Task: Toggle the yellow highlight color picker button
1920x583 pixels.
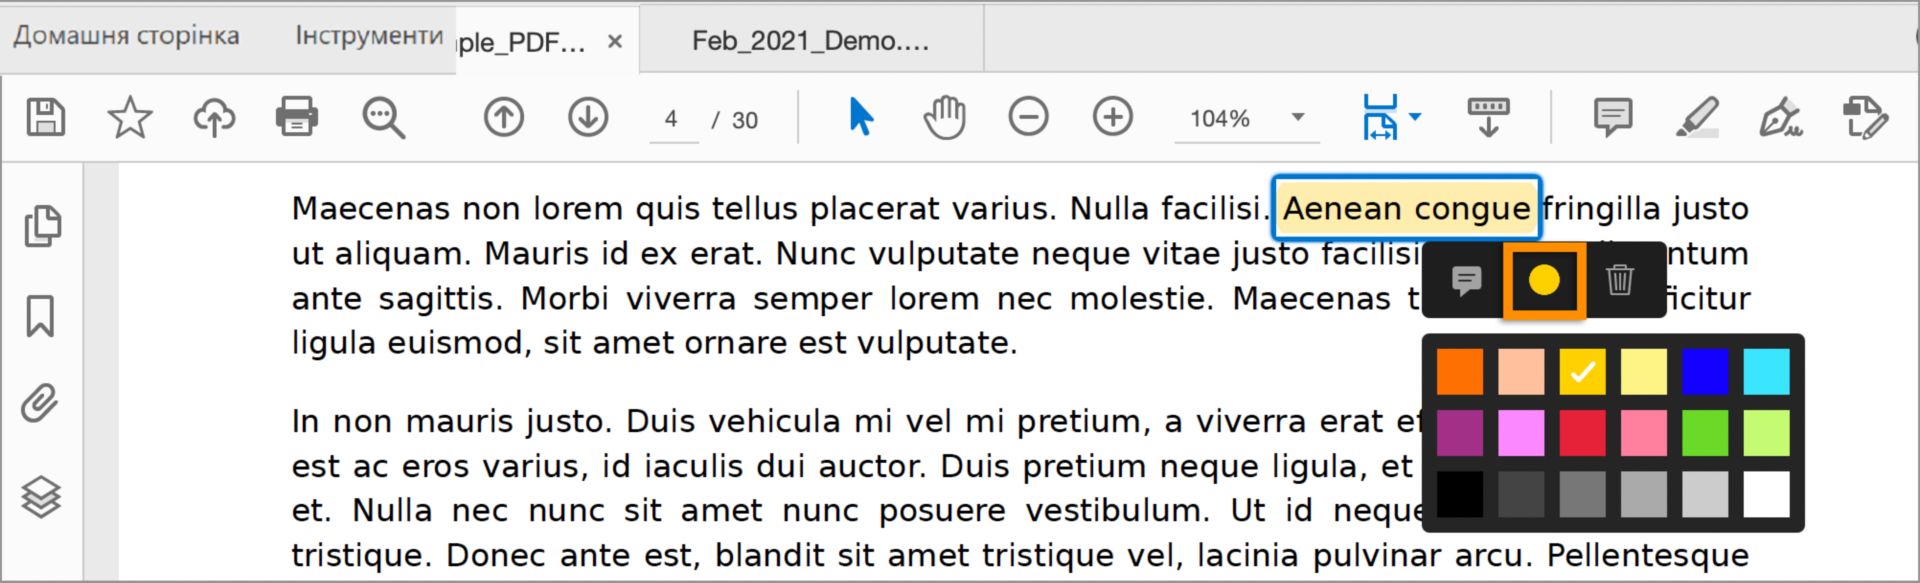Action: pyautogui.click(x=1544, y=280)
